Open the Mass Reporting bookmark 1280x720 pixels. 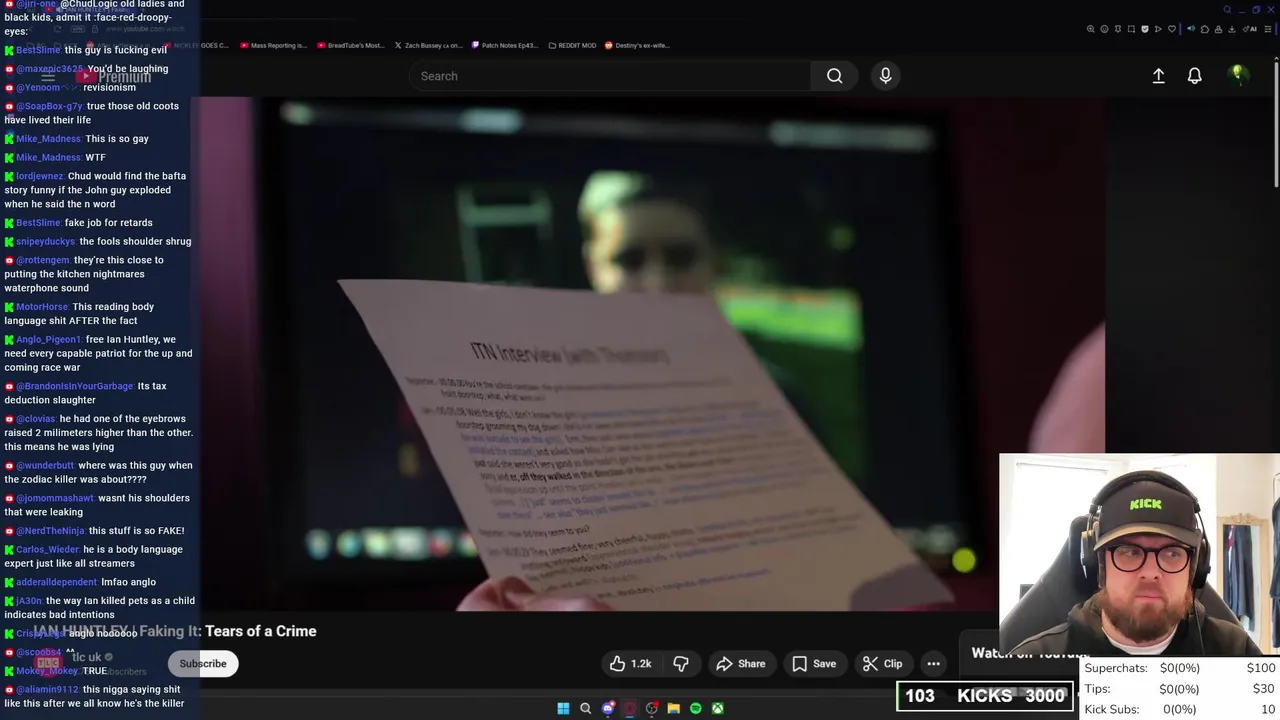point(273,45)
